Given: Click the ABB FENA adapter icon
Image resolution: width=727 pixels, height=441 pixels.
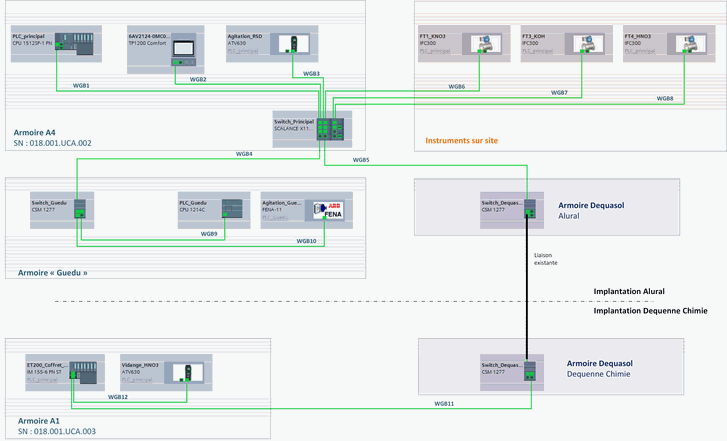Looking at the screenshot, I should click(x=328, y=211).
